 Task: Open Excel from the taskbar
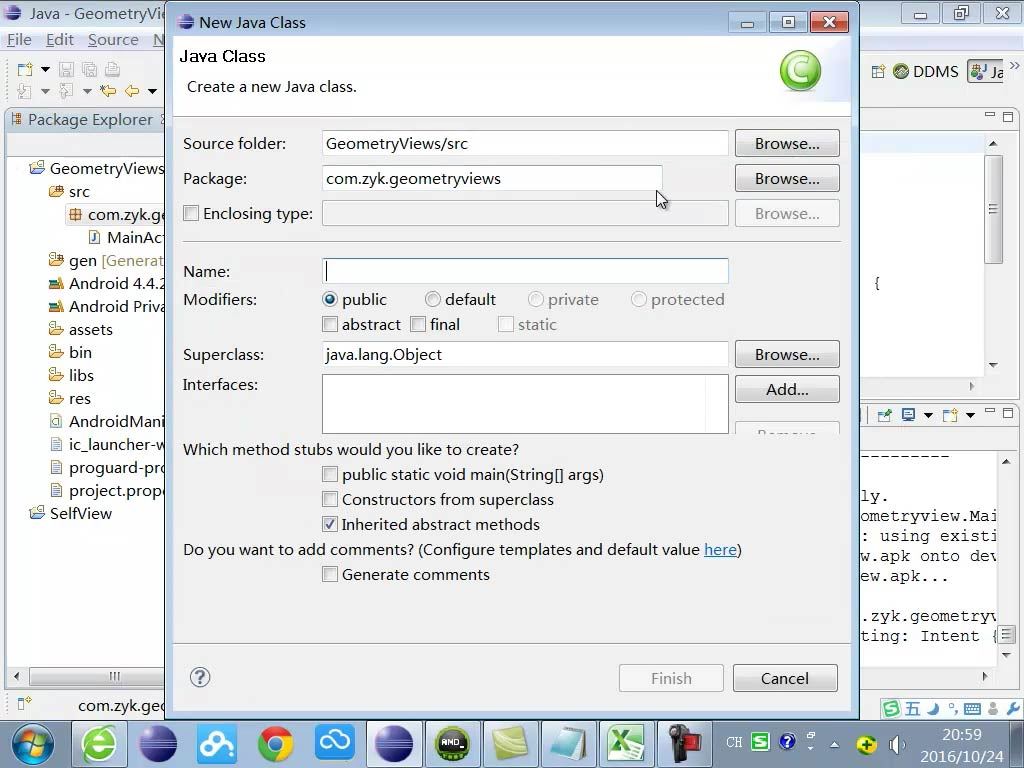[x=625, y=744]
